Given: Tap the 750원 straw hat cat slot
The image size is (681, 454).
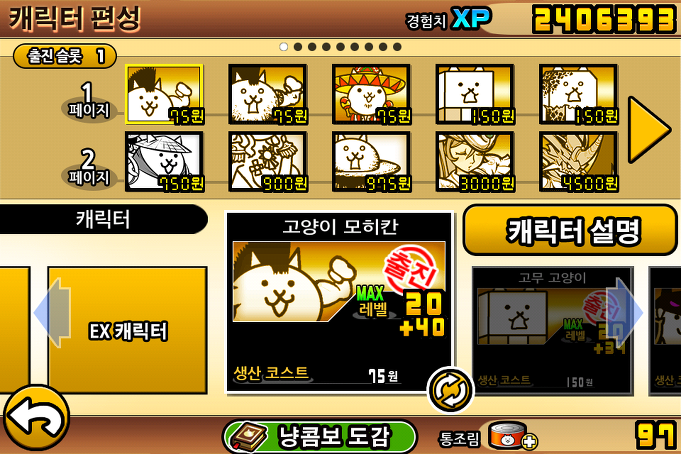Looking at the screenshot, I should tap(164, 162).
